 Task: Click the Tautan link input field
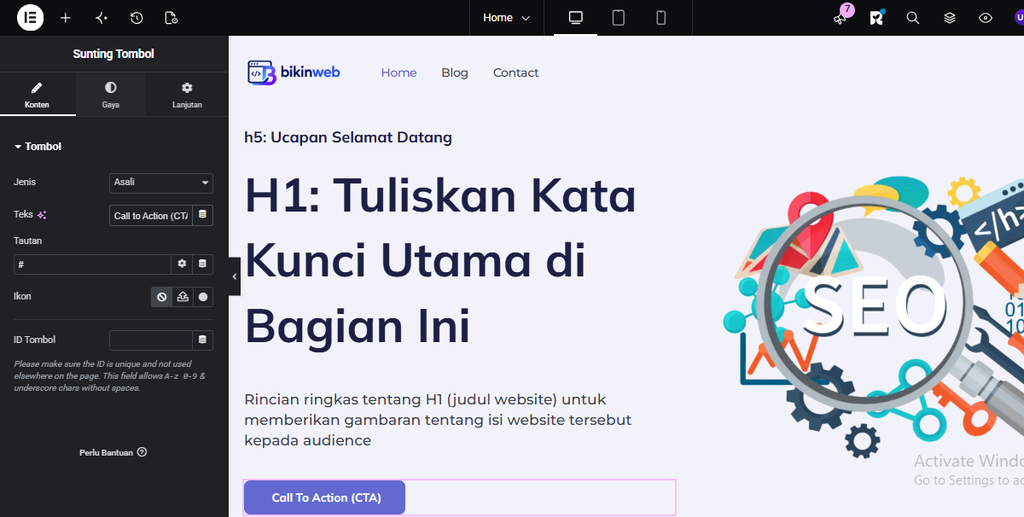pos(92,264)
